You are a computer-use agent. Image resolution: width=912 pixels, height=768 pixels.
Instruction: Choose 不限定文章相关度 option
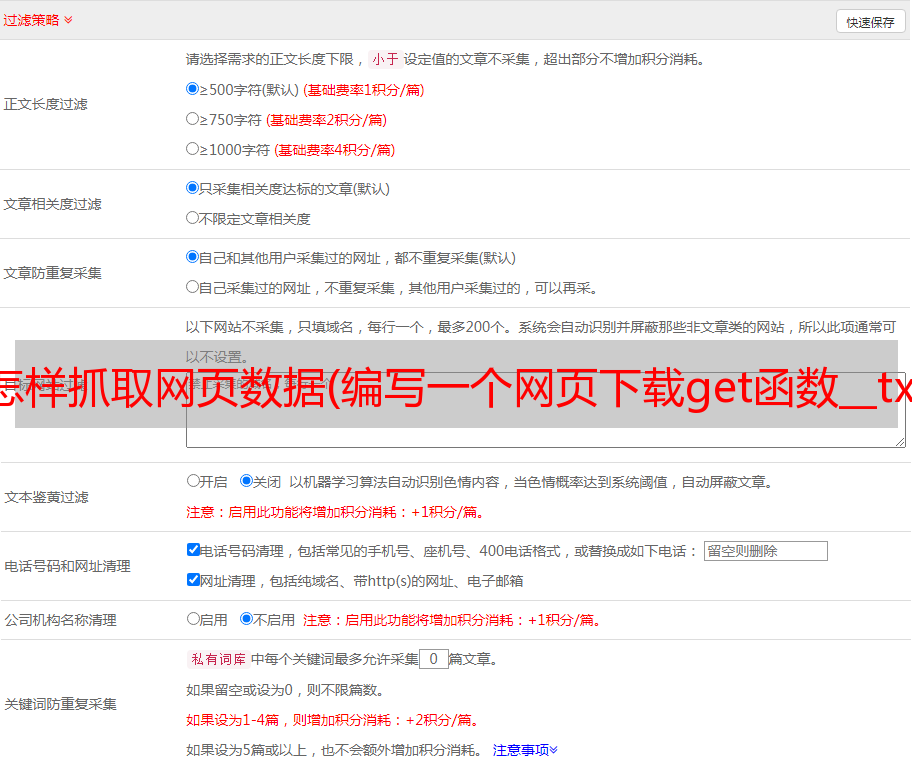(x=193, y=218)
